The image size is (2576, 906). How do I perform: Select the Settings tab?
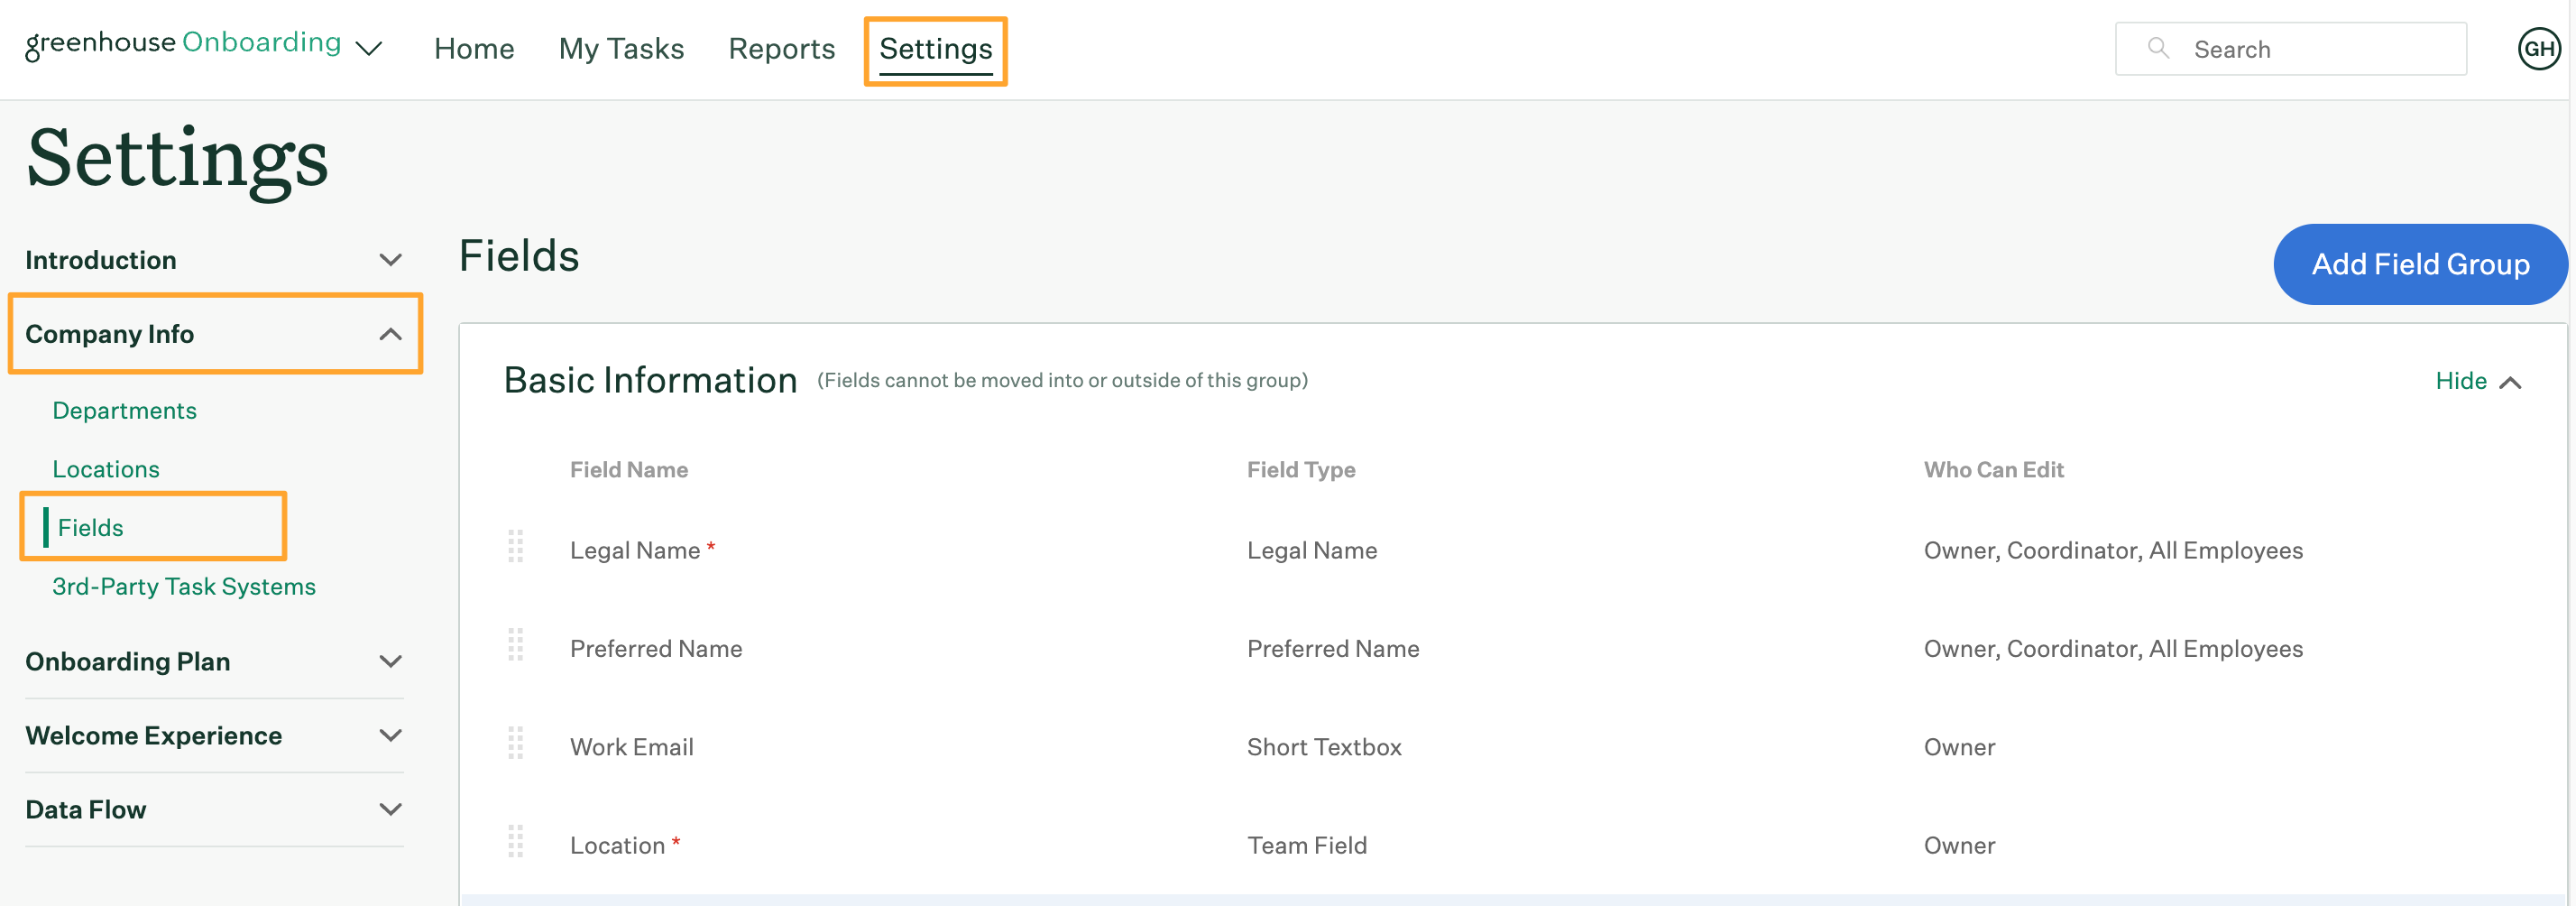click(935, 49)
